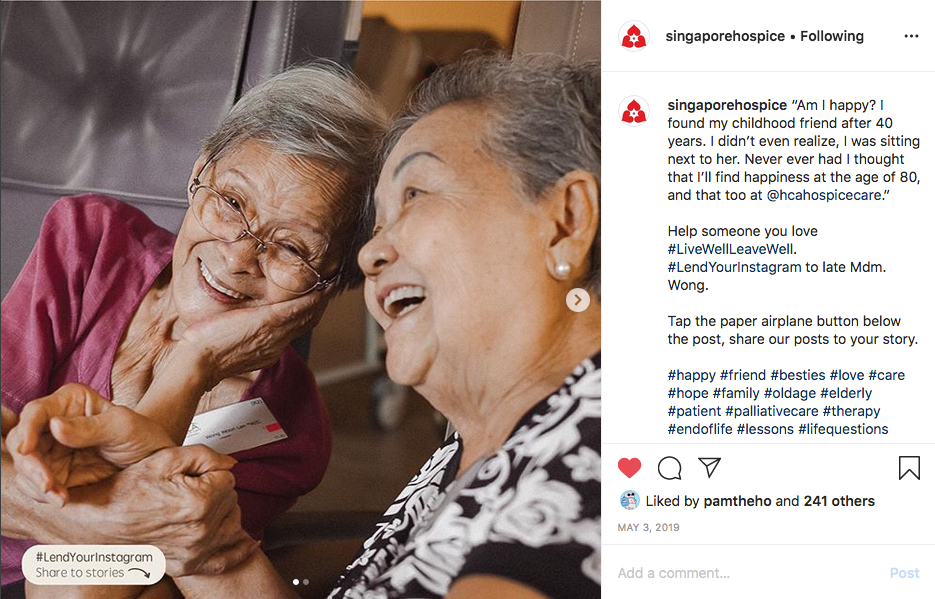The width and height of the screenshot is (935, 599).
Task: Open singaporehospice avatar in post header
Action: pyautogui.click(x=633, y=36)
